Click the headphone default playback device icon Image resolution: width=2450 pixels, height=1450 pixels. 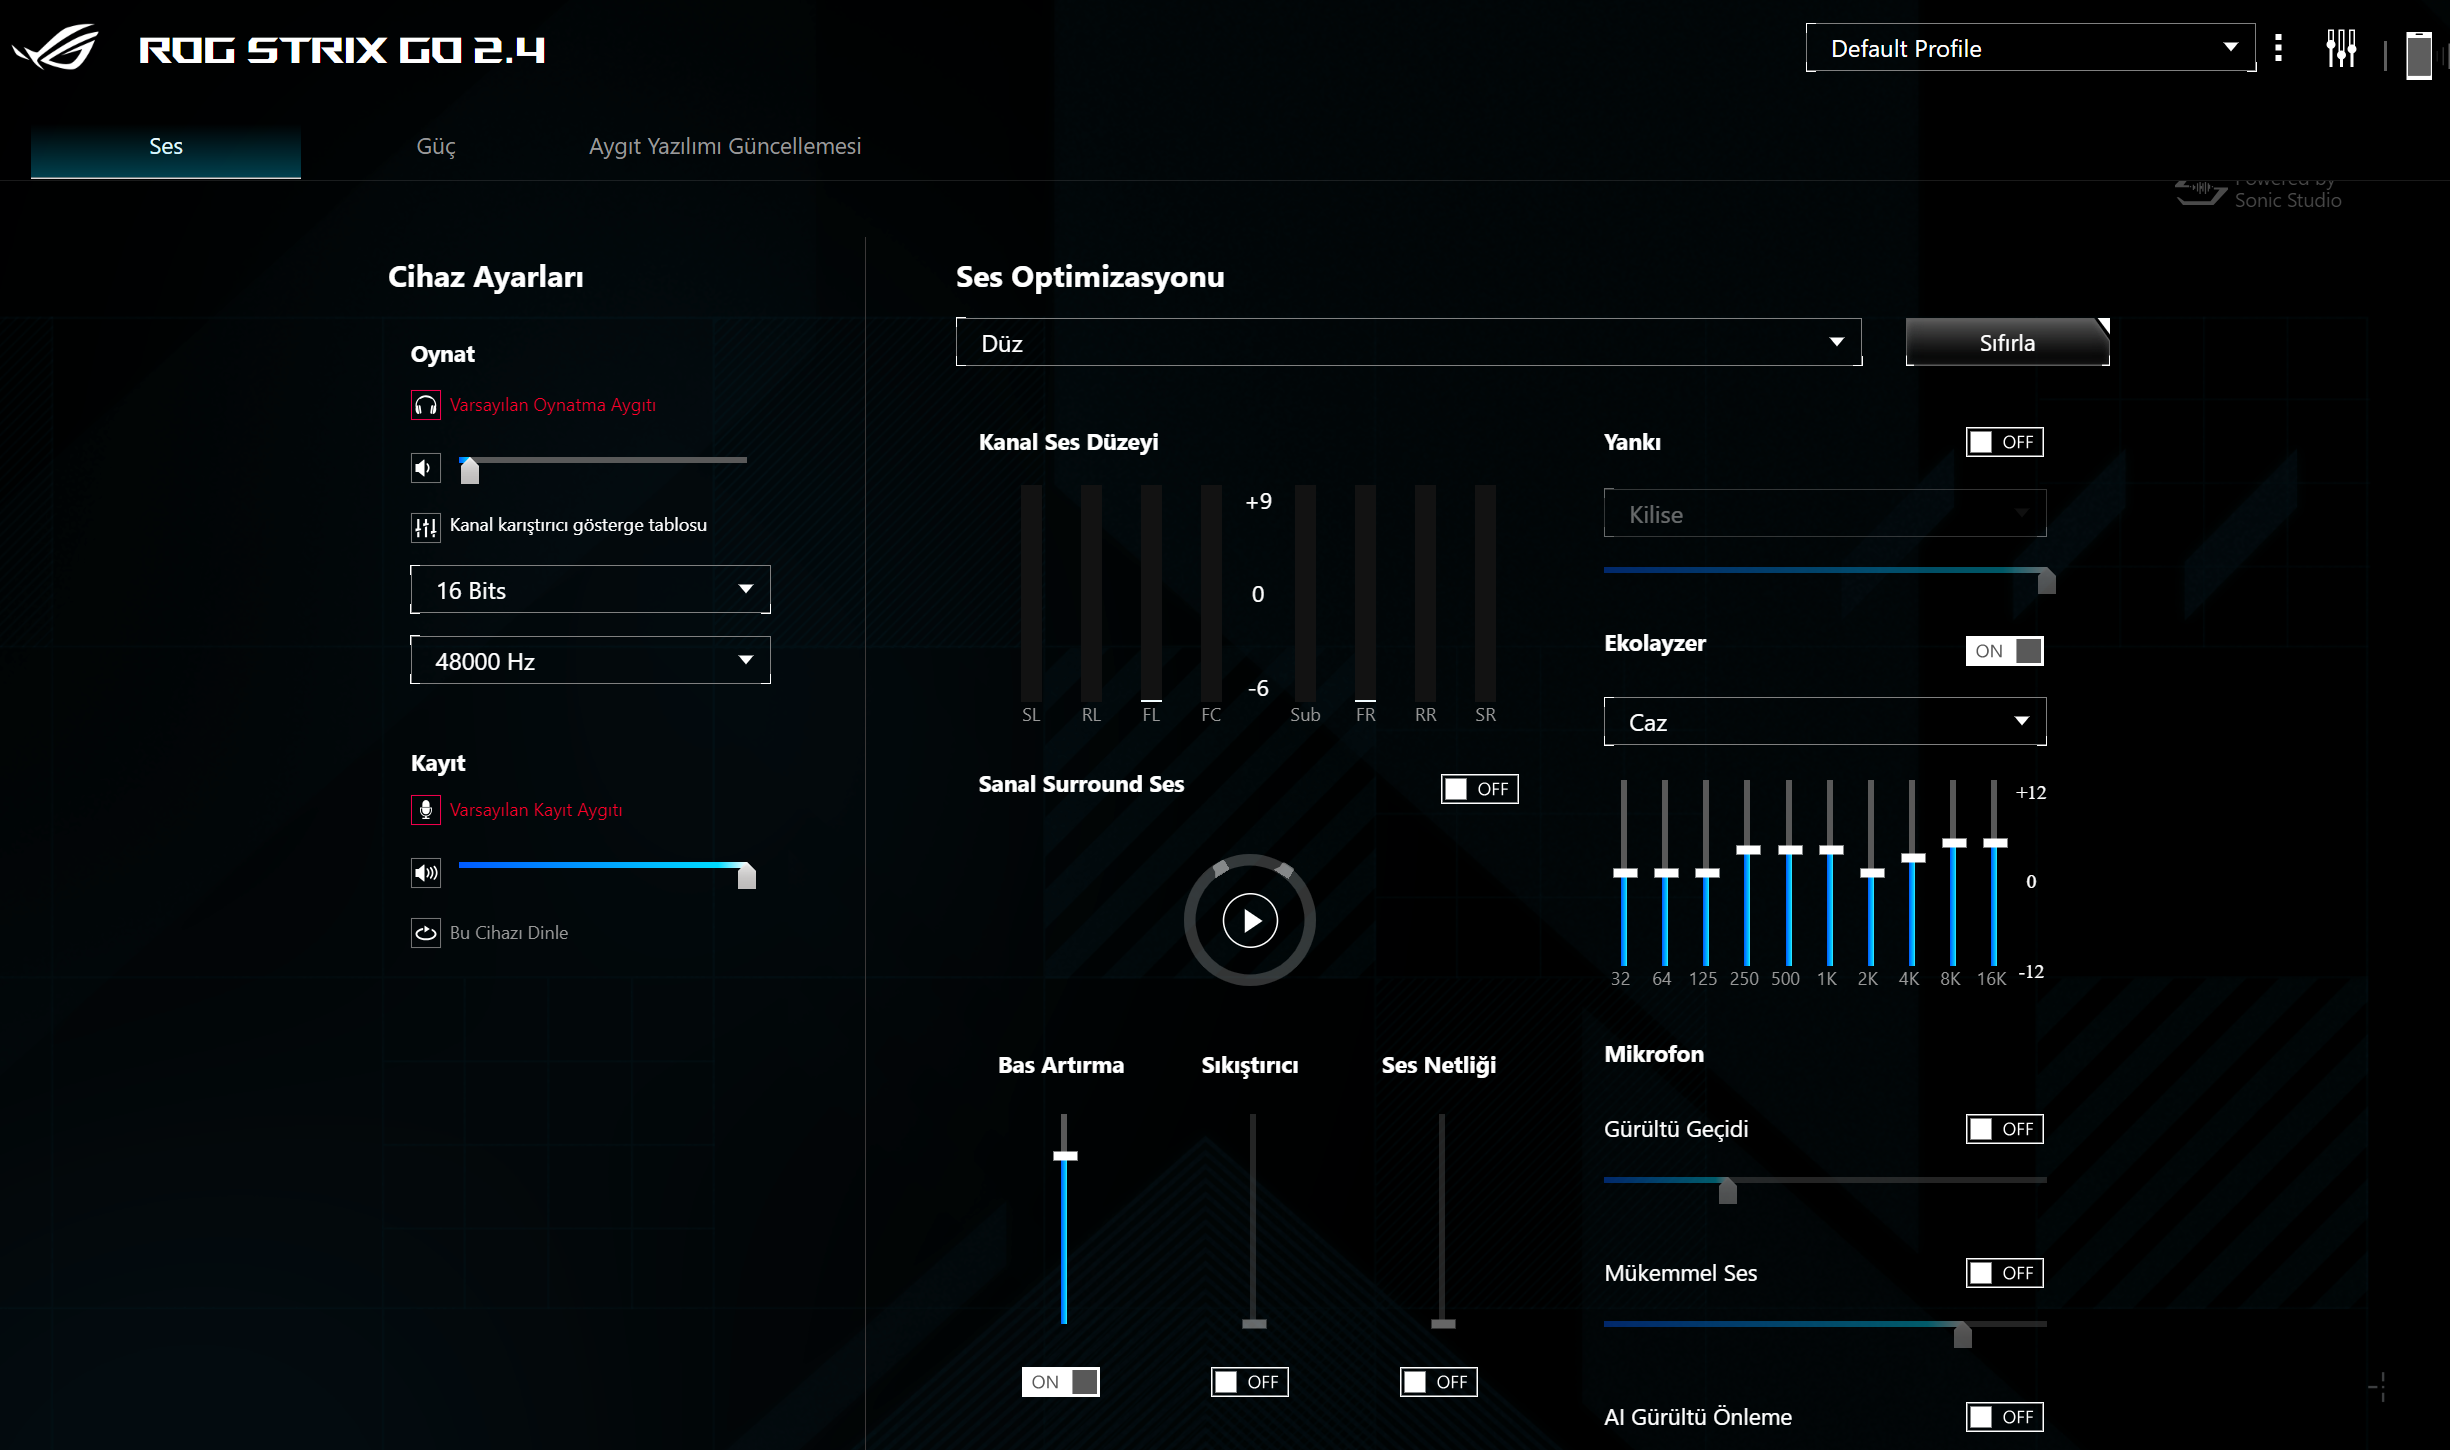click(426, 405)
